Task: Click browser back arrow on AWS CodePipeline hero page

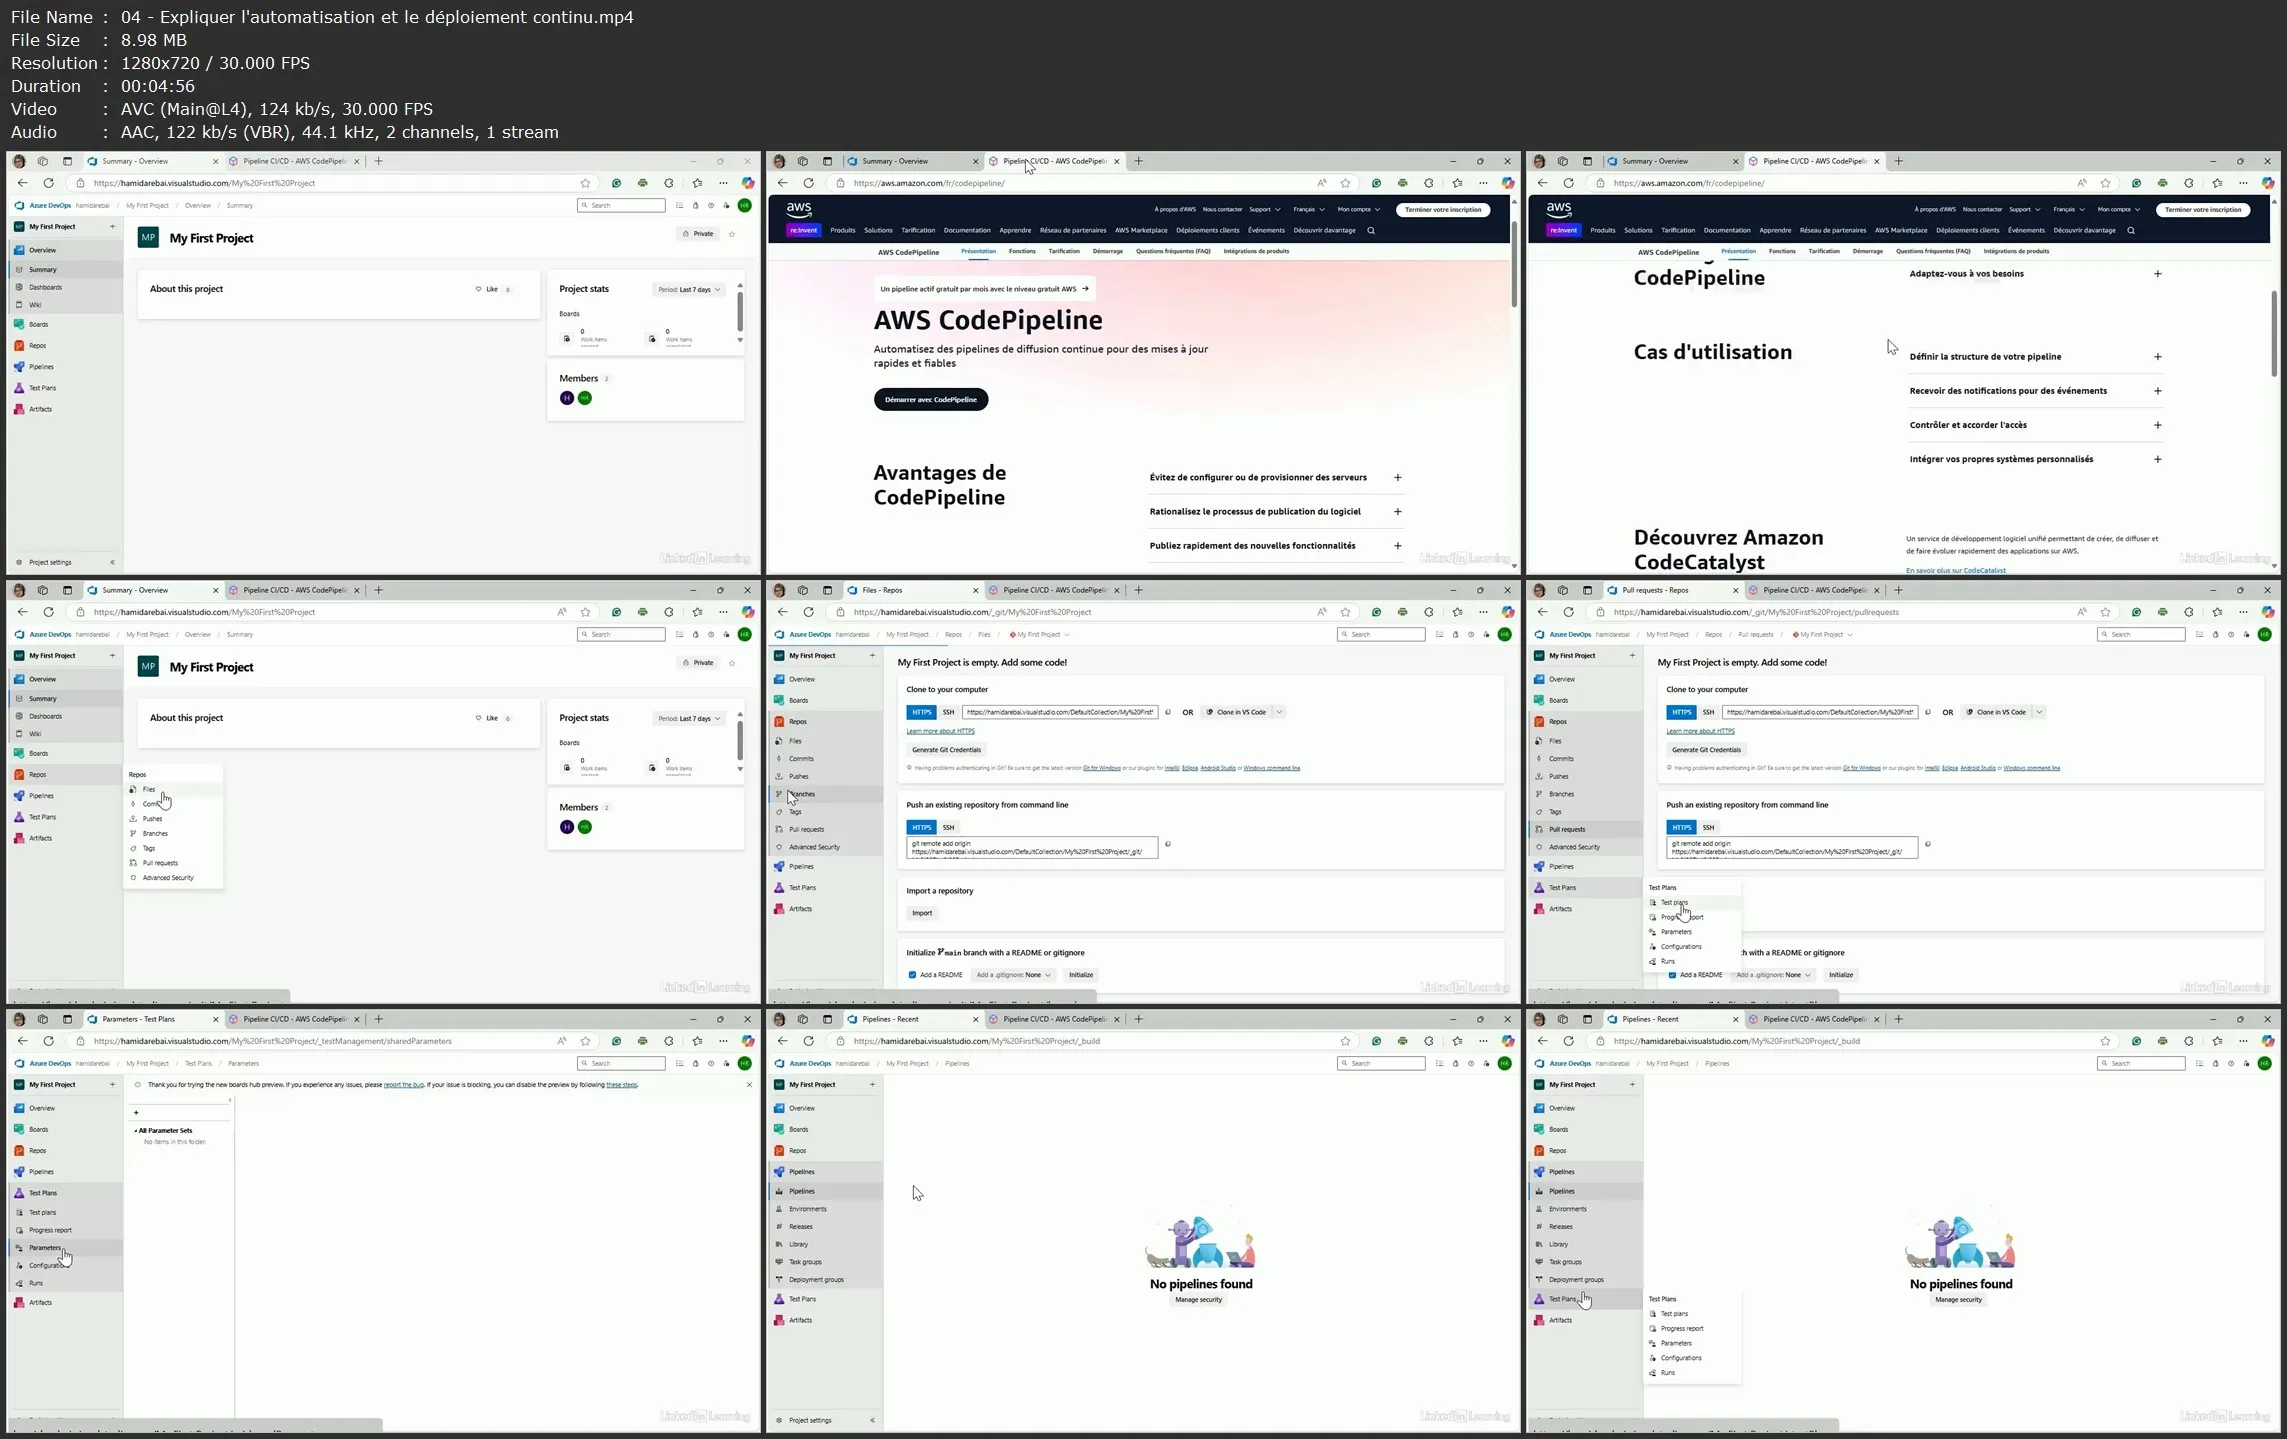Action: click(x=782, y=183)
